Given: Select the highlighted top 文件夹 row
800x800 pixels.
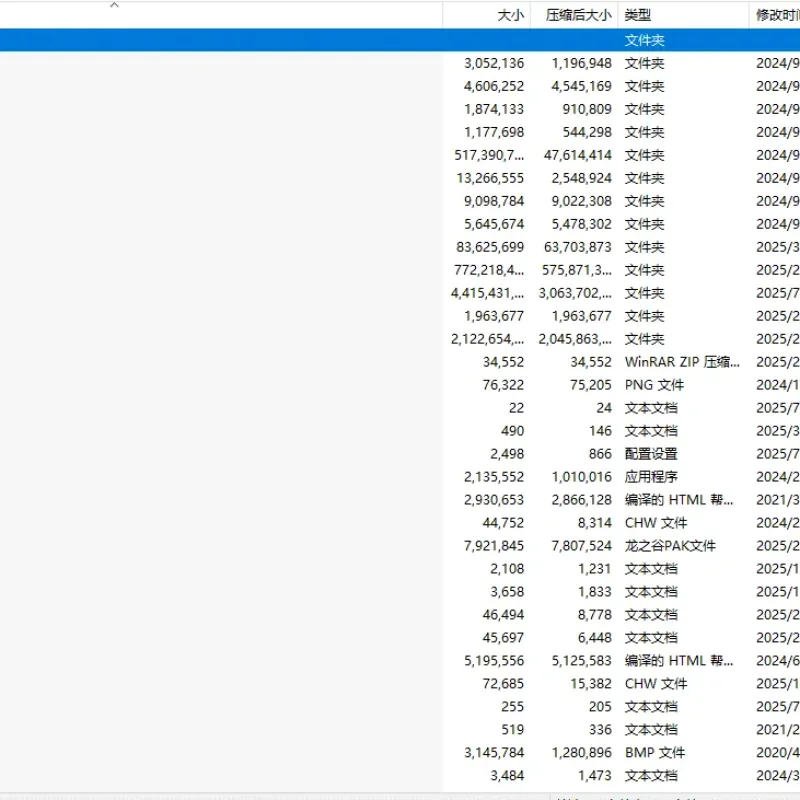Looking at the screenshot, I should point(400,40).
